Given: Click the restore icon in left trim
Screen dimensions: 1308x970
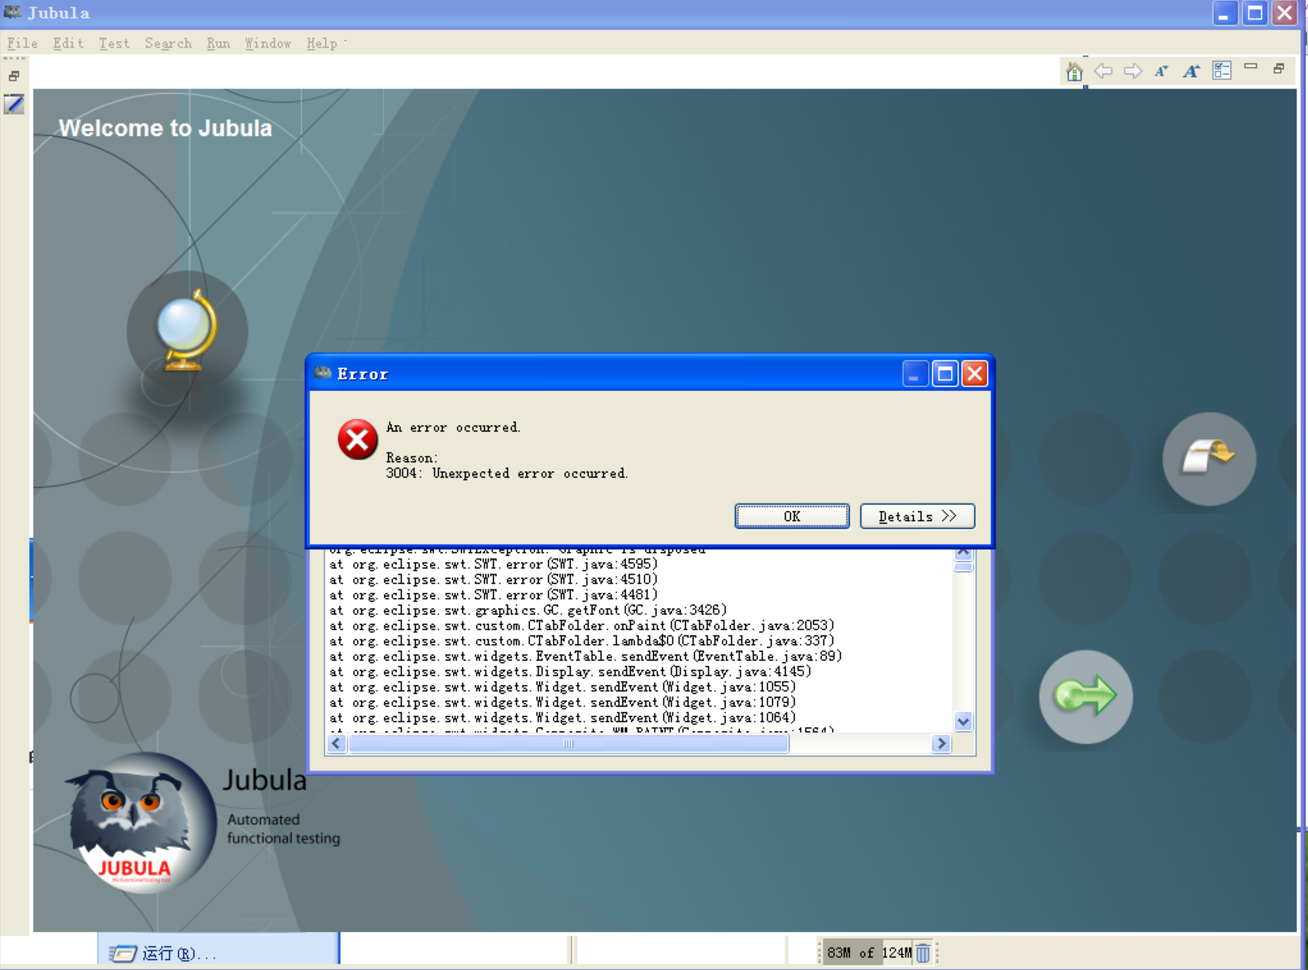Looking at the screenshot, I should (x=14, y=76).
